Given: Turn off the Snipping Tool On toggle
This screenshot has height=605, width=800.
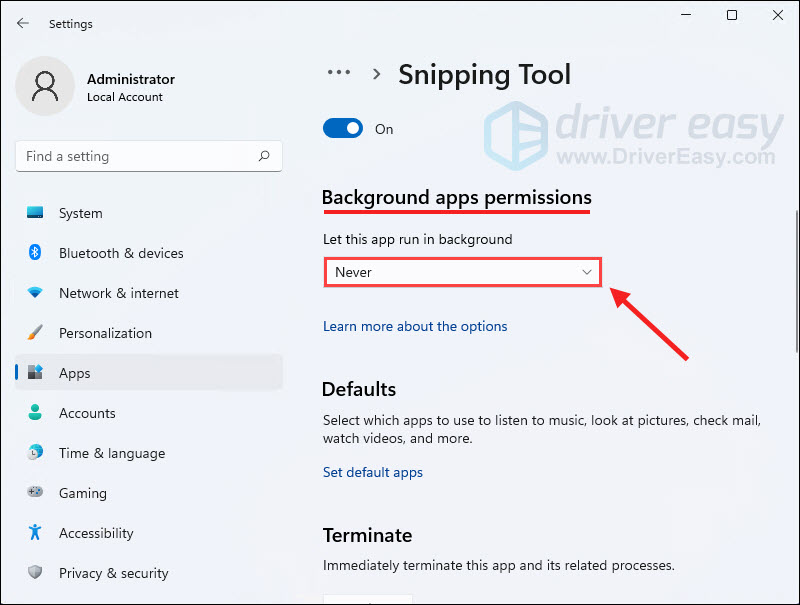Looking at the screenshot, I should click(343, 129).
